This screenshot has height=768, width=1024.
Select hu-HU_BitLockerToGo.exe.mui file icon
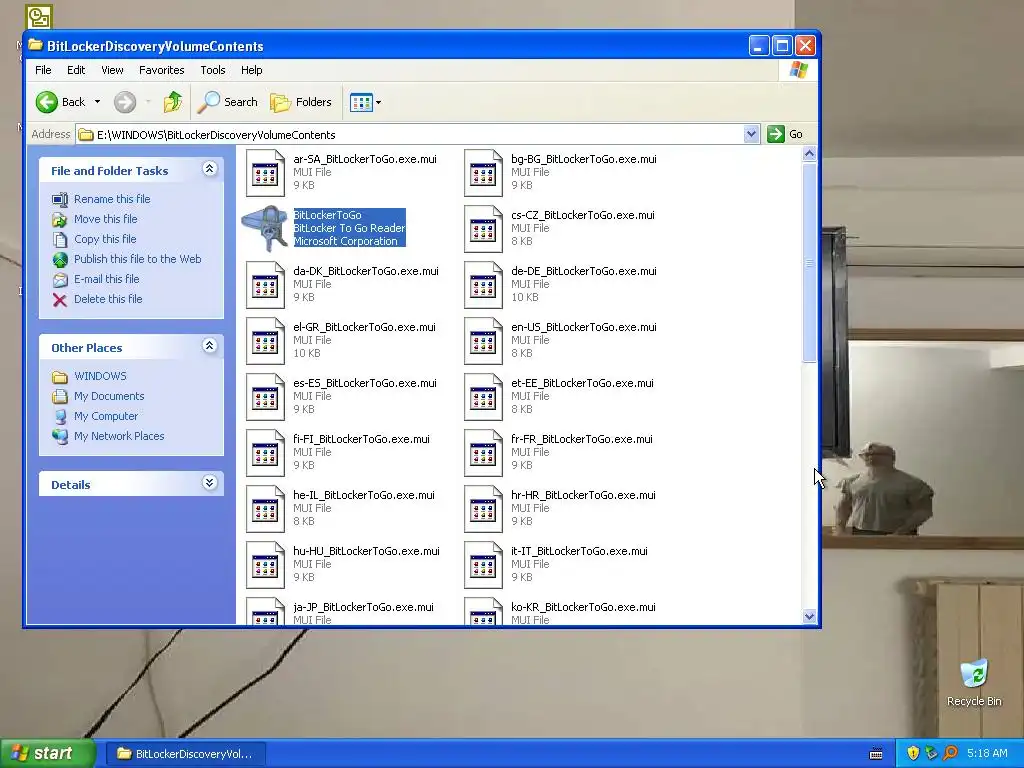click(265, 566)
